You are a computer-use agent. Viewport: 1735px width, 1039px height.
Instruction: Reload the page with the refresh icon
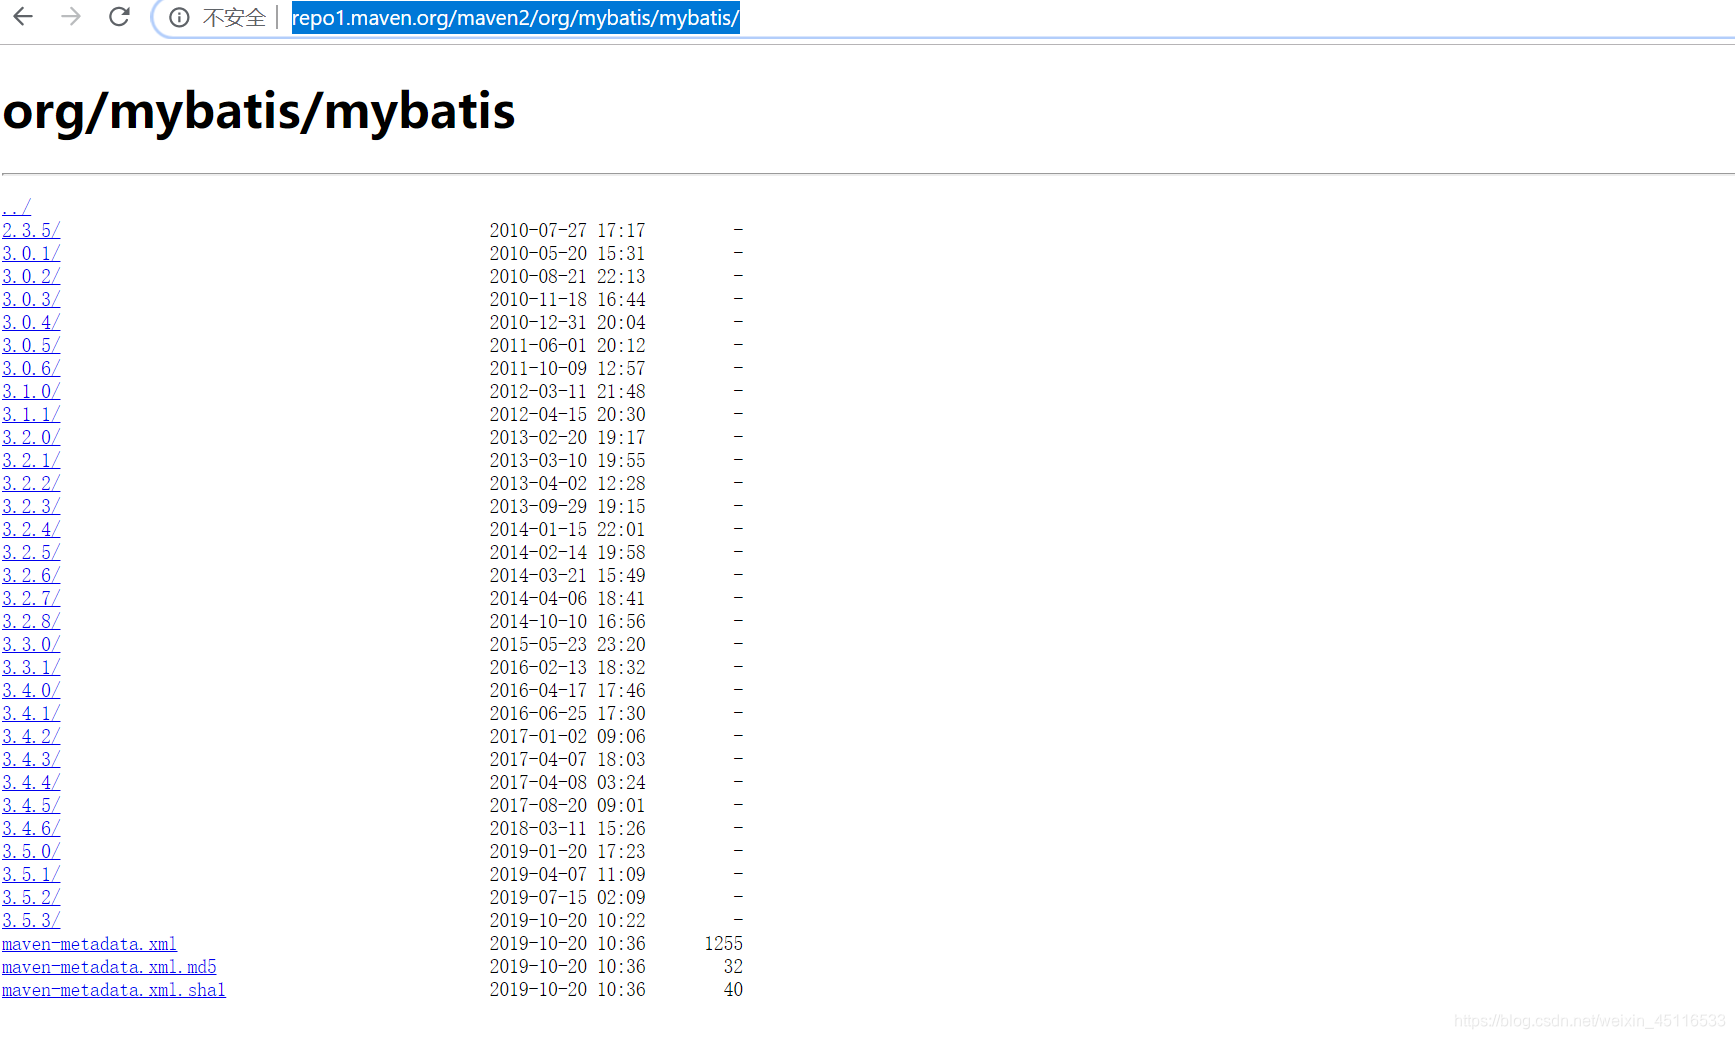(x=119, y=17)
